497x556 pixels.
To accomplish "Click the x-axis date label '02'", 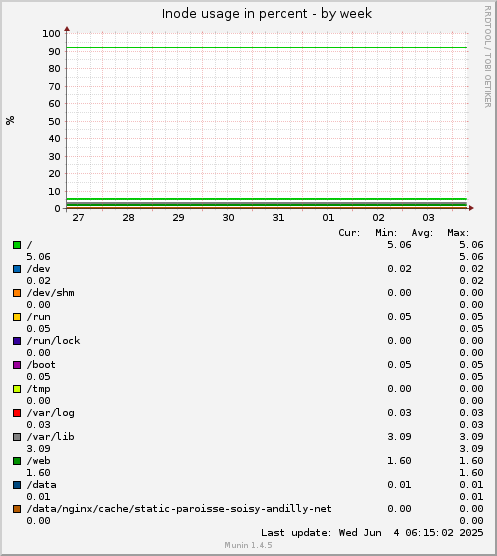I will point(378,218).
